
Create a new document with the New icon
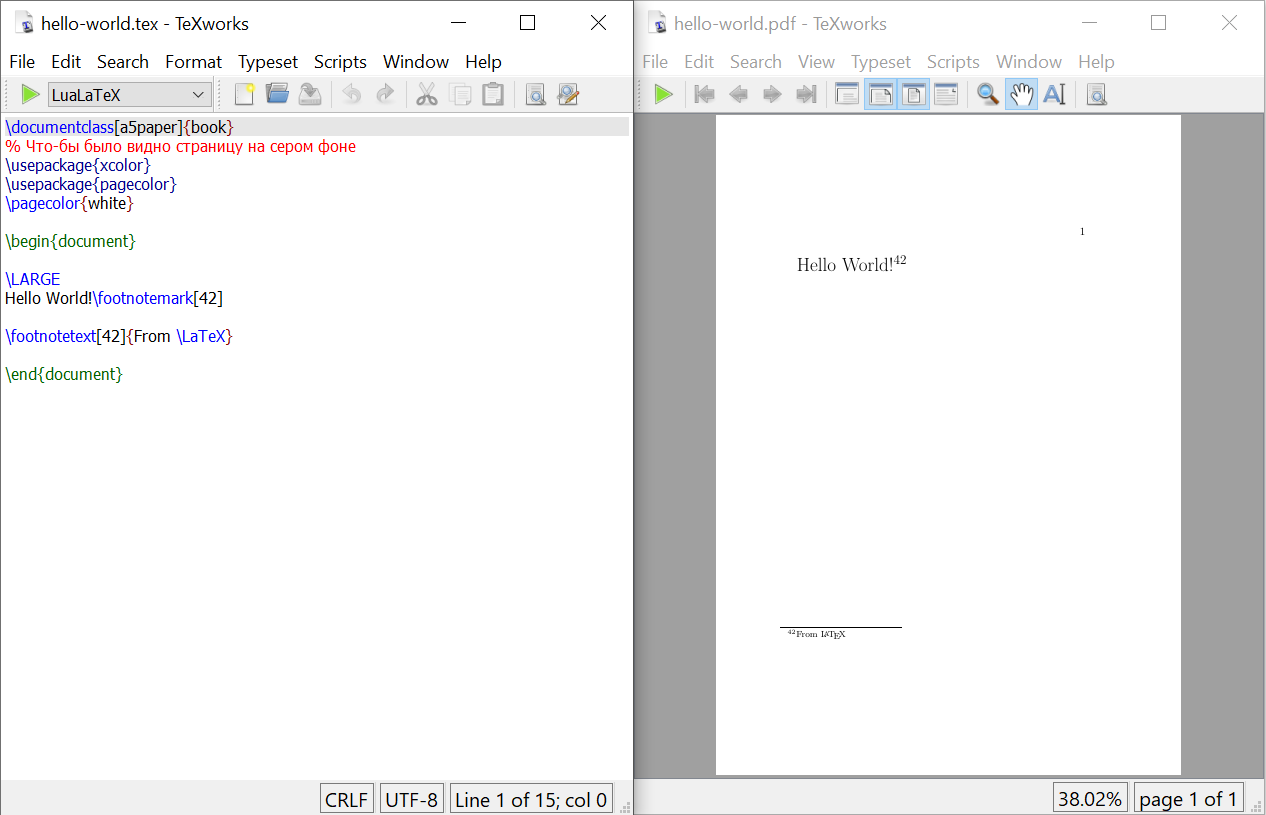pyautogui.click(x=244, y=95)
